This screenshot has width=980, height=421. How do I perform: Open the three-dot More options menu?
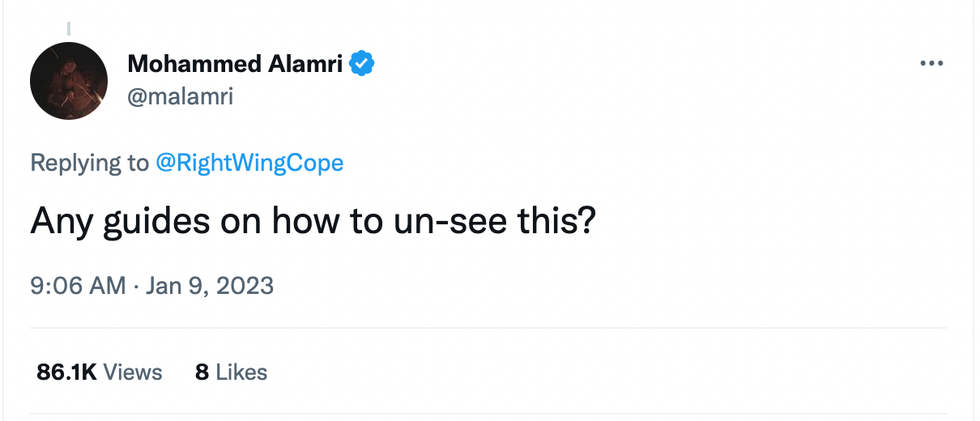931,64
